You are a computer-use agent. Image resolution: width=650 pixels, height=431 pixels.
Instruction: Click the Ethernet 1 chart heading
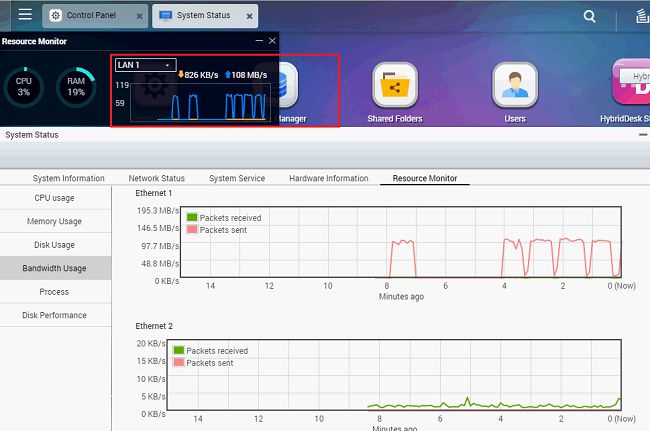[153, 193]
